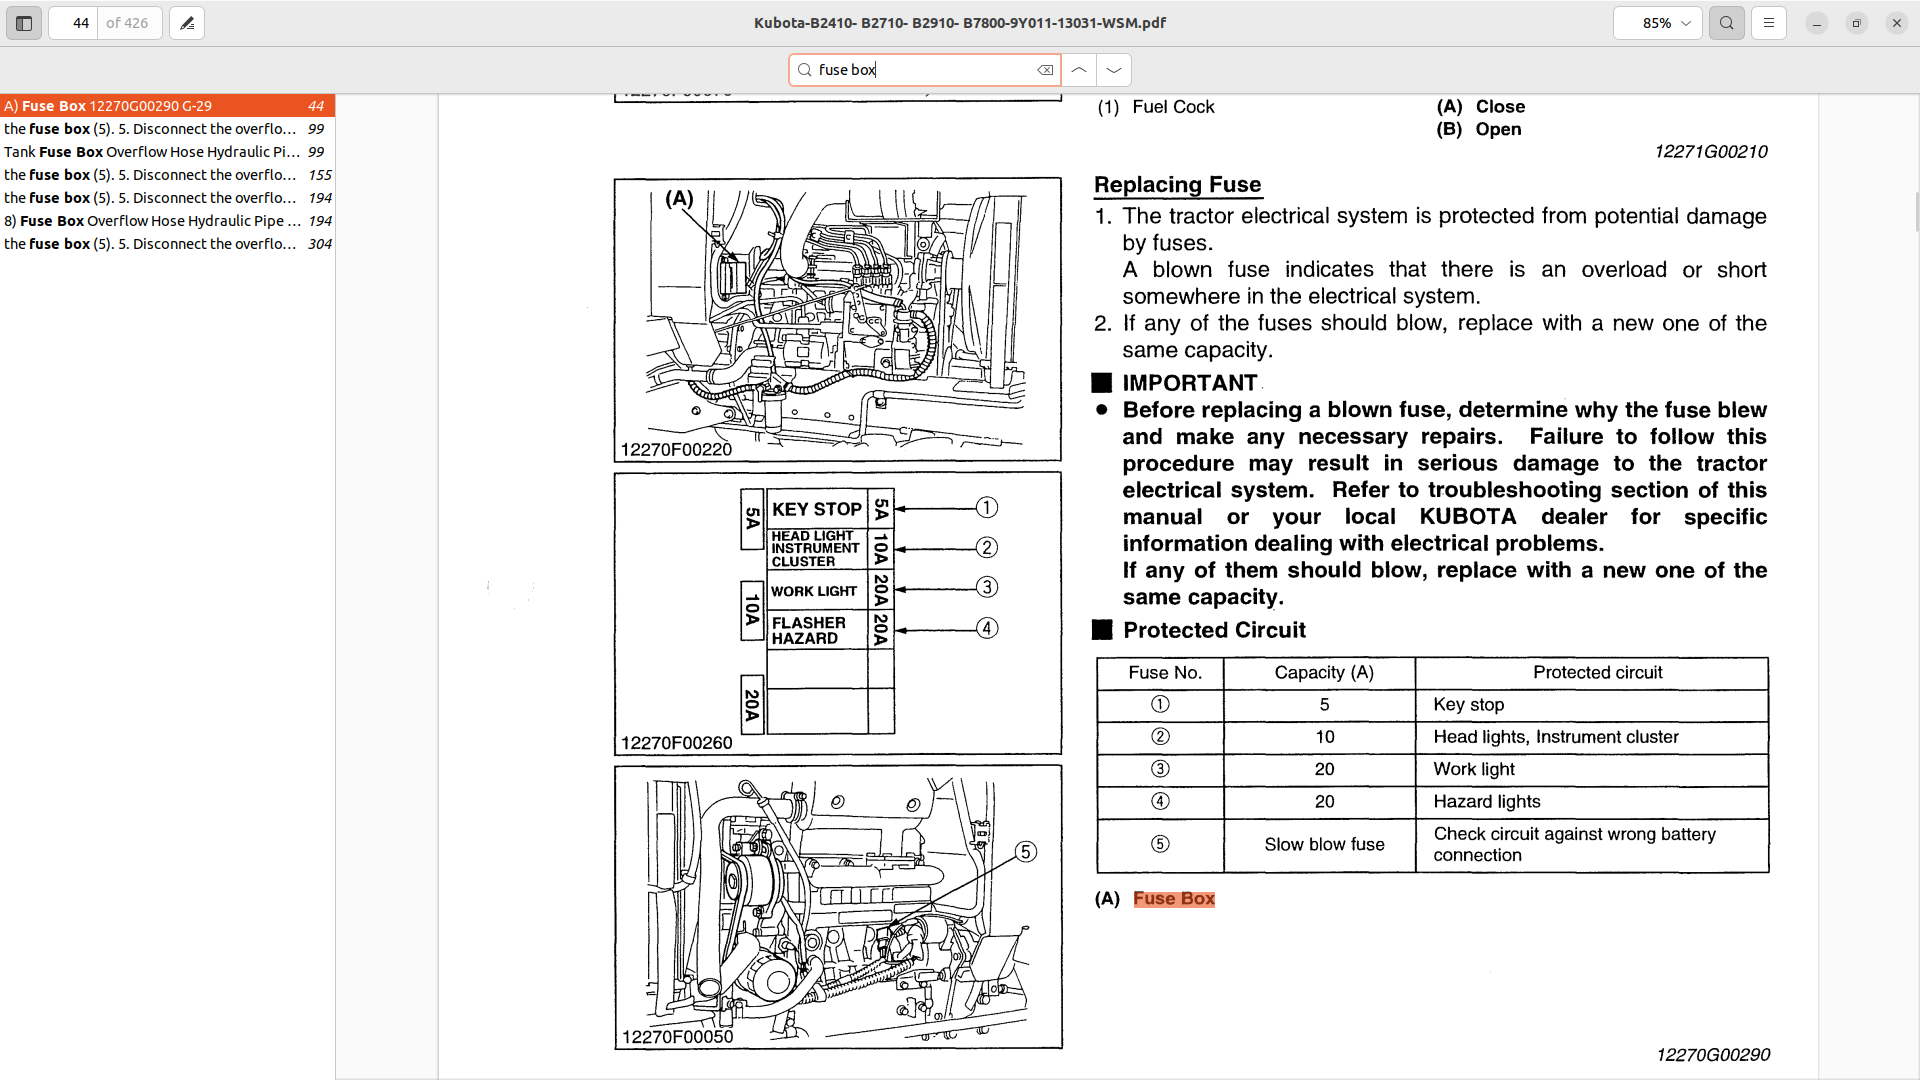1920x1080 pixels.
Task: Click 'Key stop' table cell
Action: (x=1592, y=704)
